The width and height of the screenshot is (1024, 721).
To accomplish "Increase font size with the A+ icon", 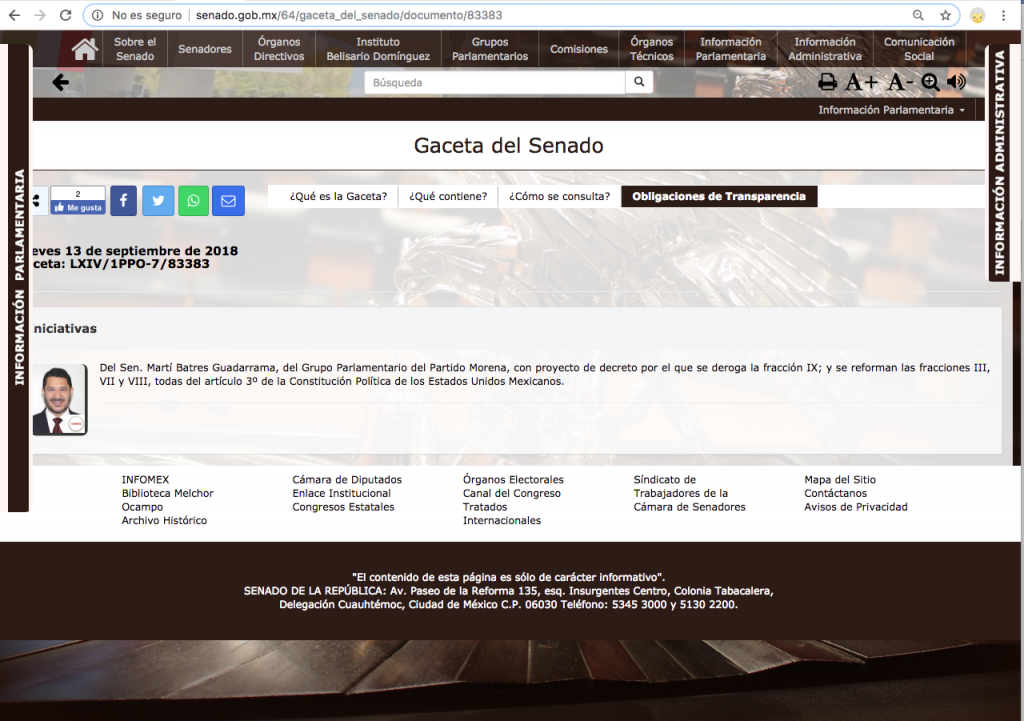I will 861,83.
